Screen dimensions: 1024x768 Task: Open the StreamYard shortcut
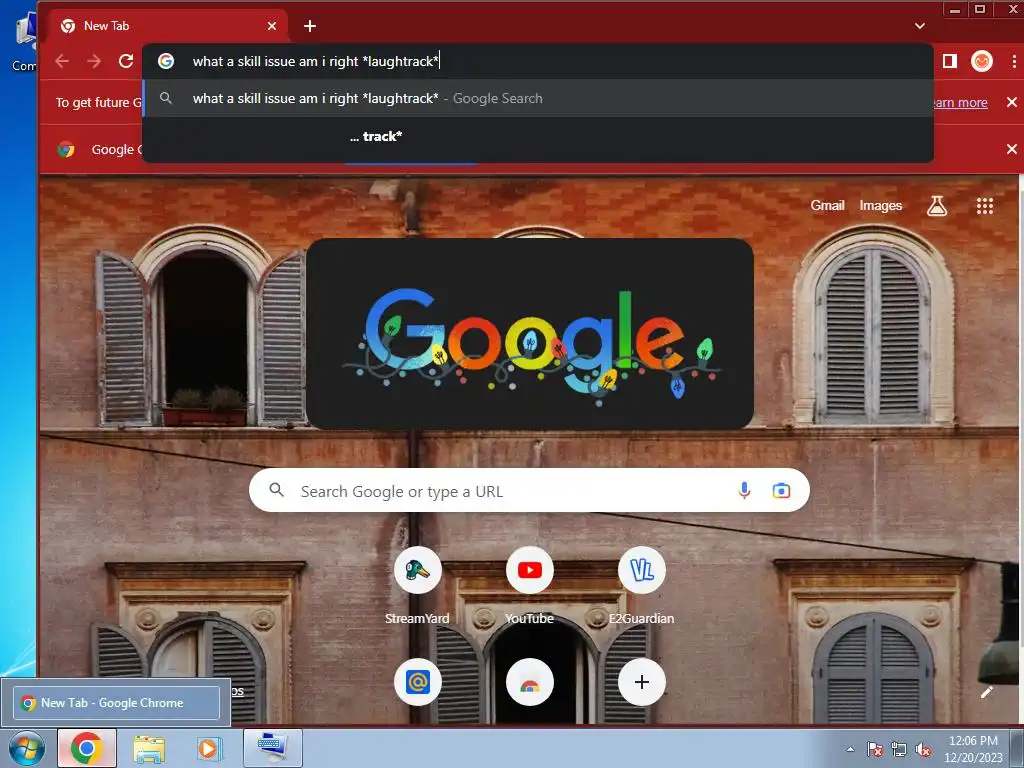pyautogui.click(x=417, y=570)
